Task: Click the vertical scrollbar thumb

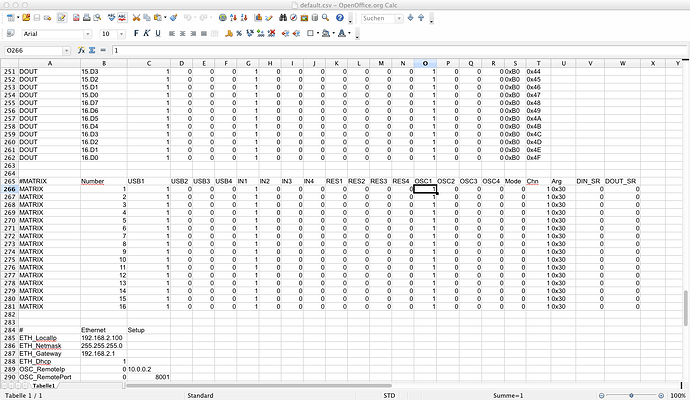Action: pyautogui.click(x=686, y=308)
